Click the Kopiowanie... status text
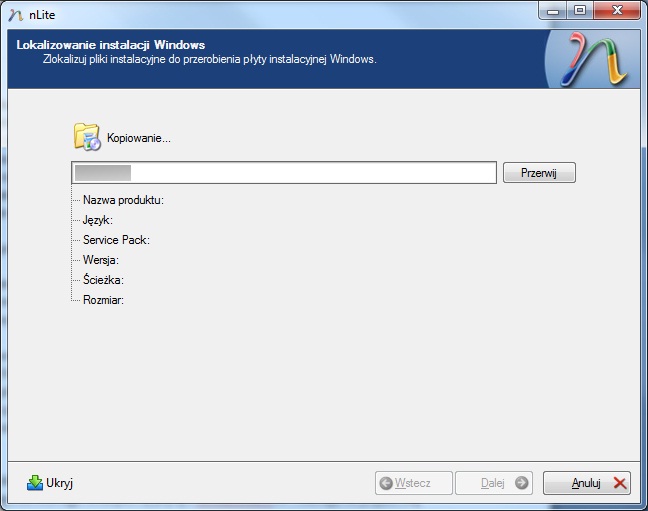The height and width of the screenshot is (511, 648). coord(138,138)
